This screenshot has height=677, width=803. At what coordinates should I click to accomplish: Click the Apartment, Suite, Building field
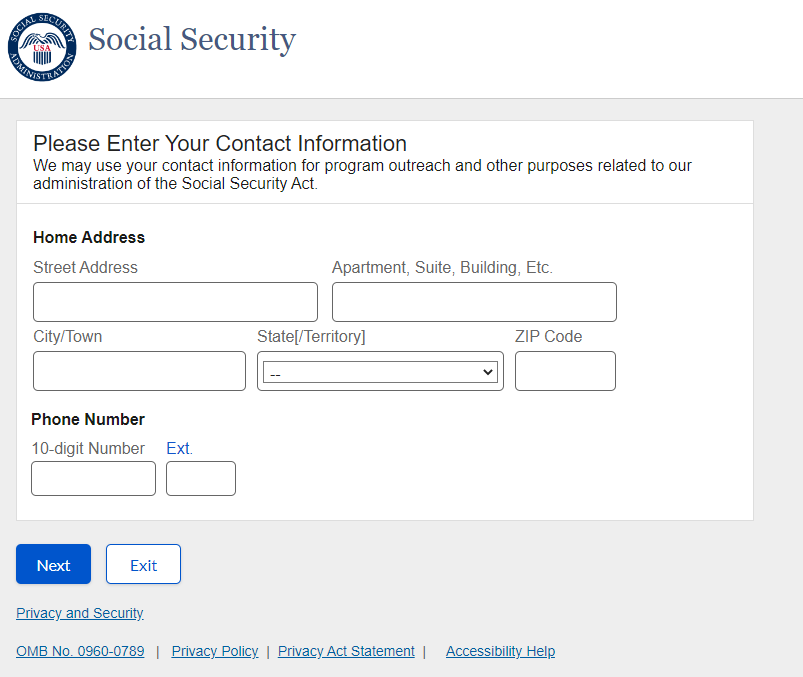coord(474,302)
